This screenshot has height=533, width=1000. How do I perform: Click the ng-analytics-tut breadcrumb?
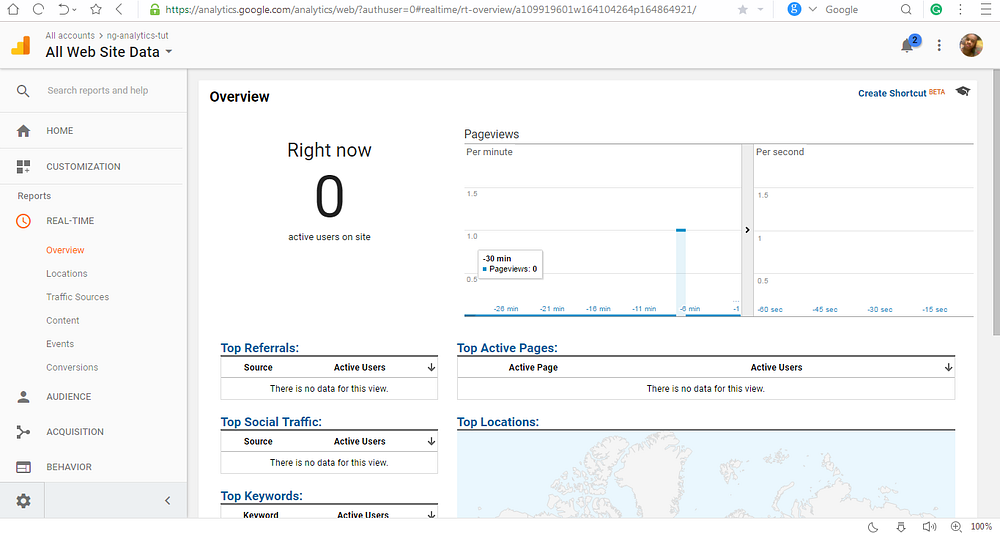point(138,36)
